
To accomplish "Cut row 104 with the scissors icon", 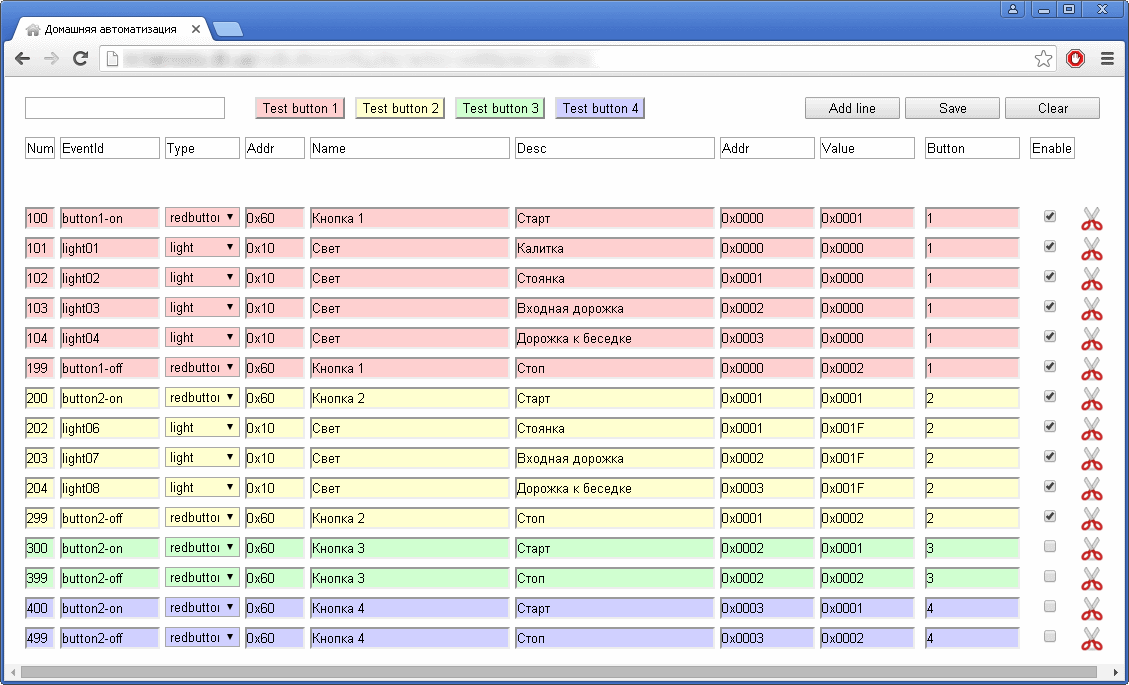I will [1092, 339].
